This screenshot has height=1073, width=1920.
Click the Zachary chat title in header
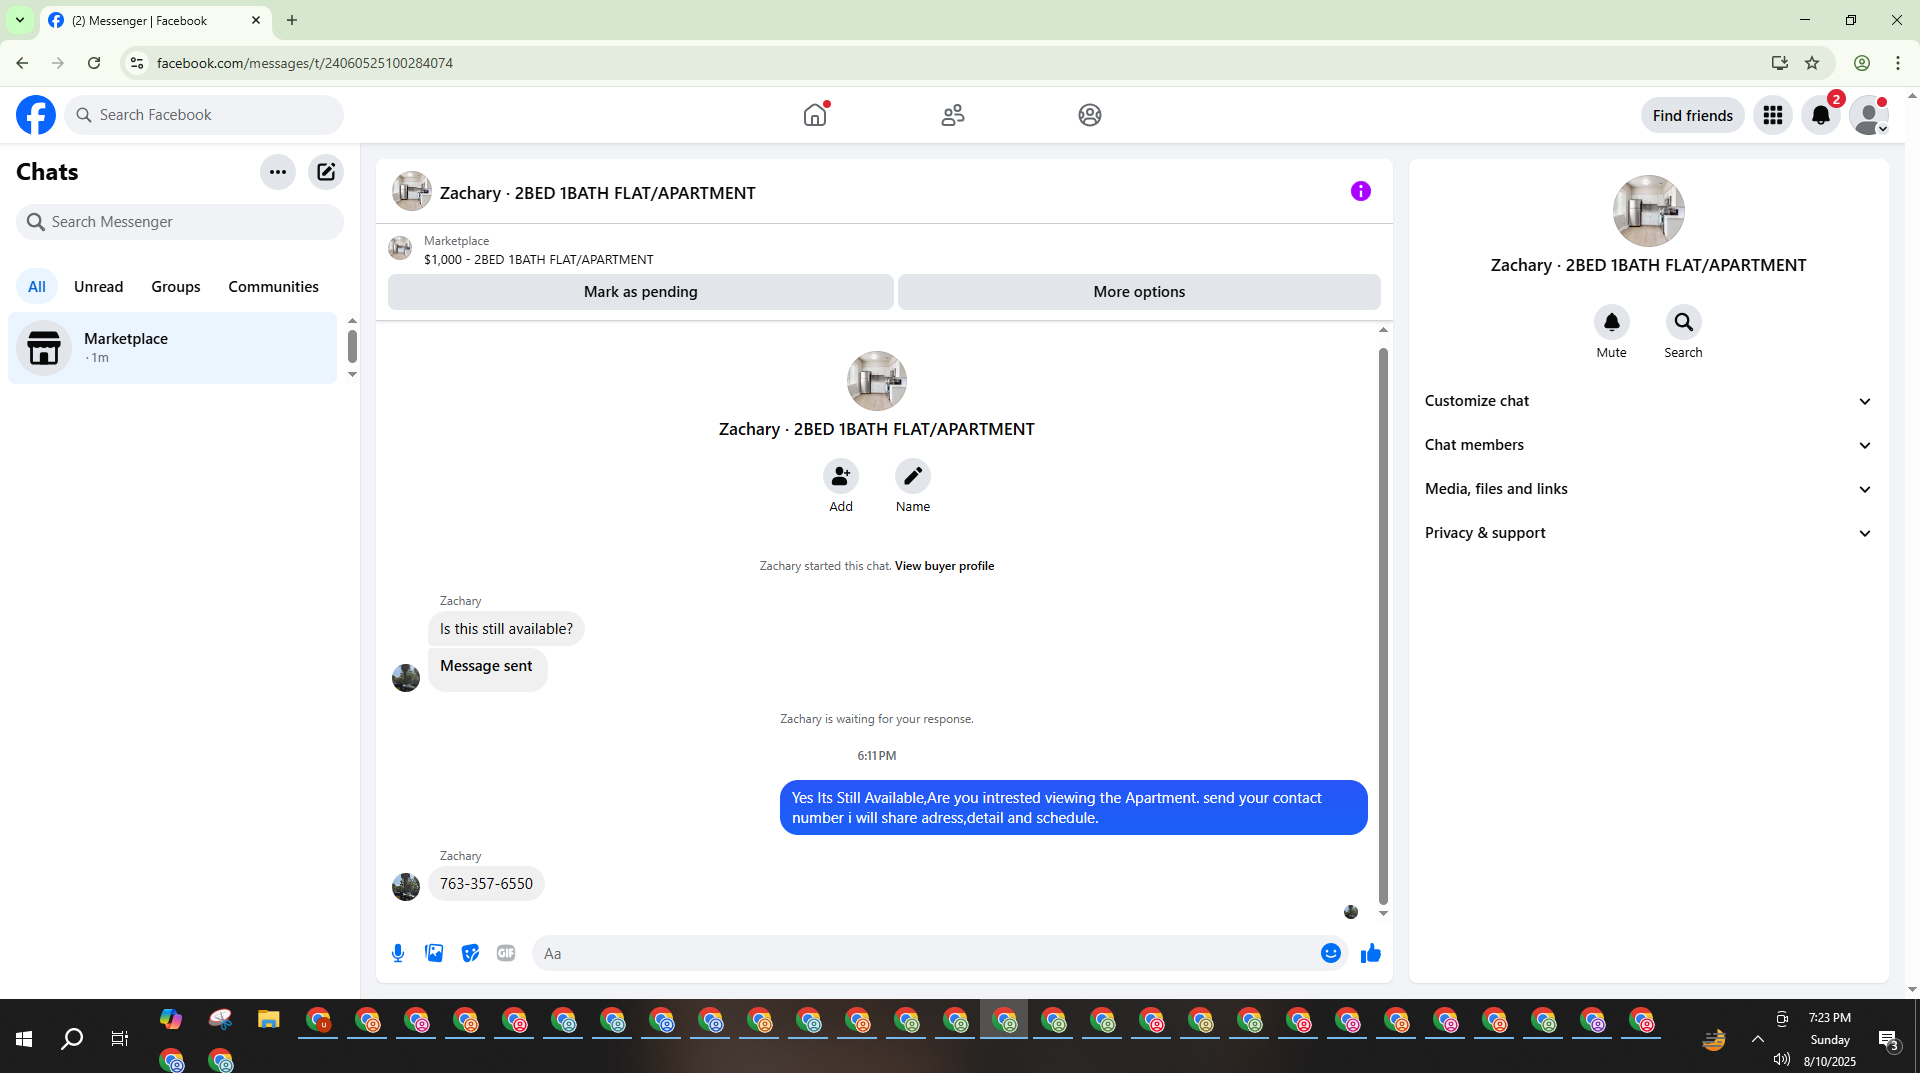click(x=598, y=193)
